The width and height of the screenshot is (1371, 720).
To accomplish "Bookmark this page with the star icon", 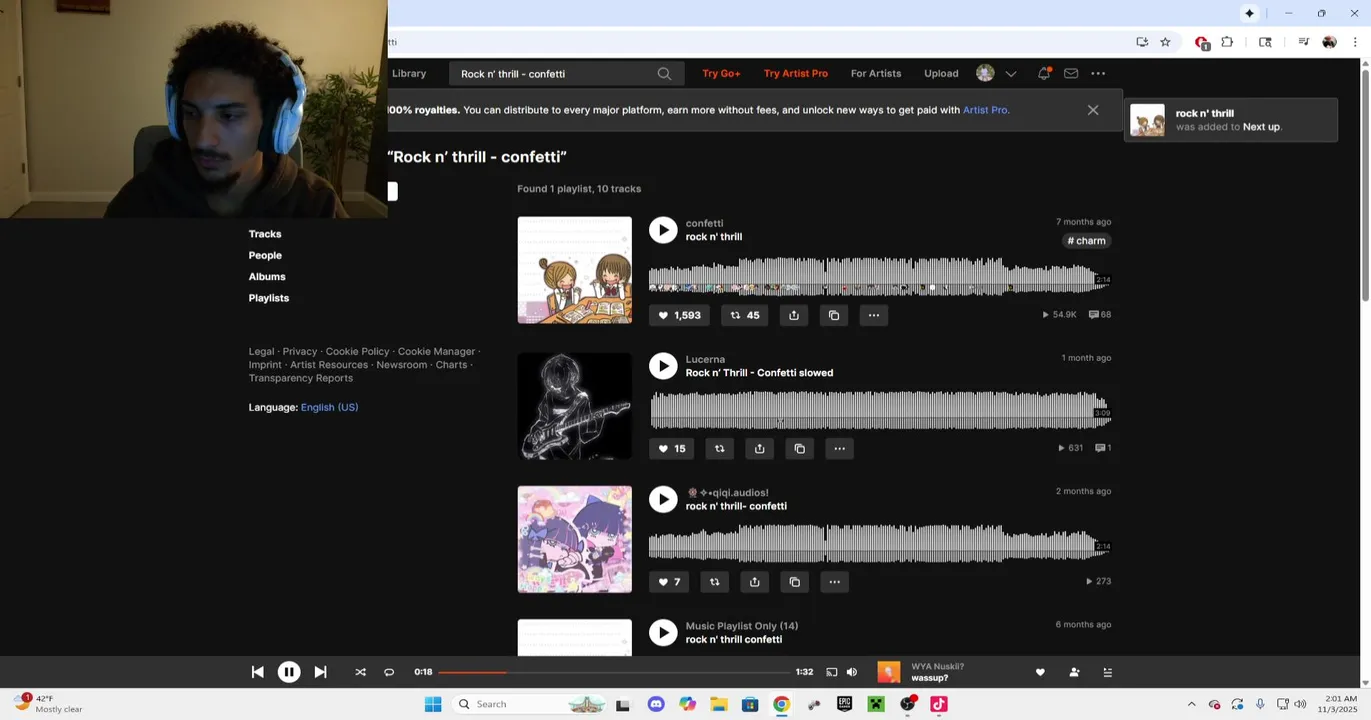I will (1165, 42).
